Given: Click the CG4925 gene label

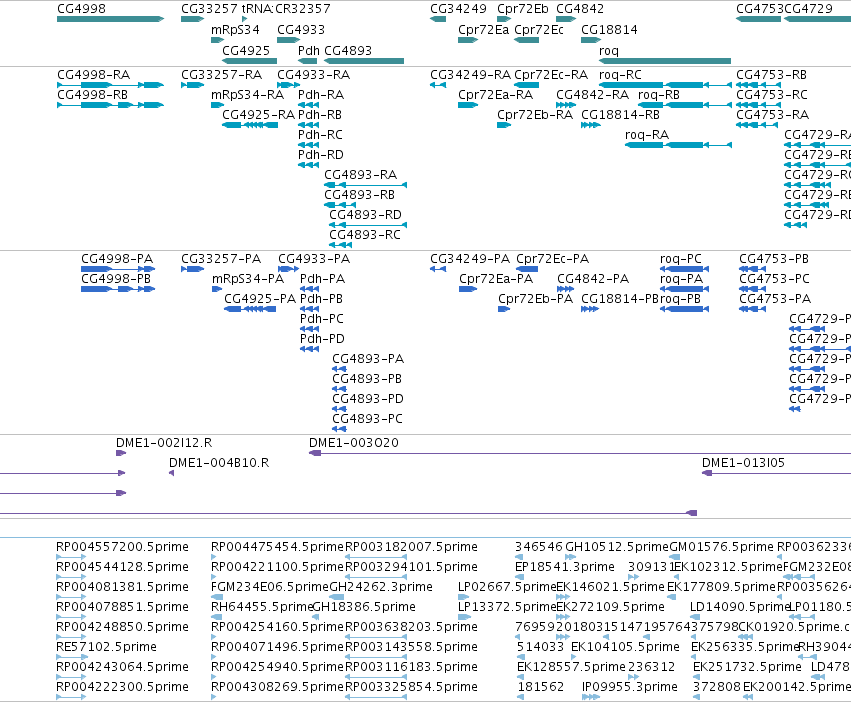Looking at the screenshot, I should tap(246, 50).
